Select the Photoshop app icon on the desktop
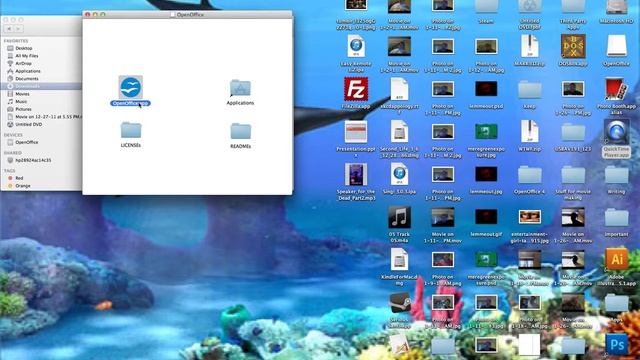The image size is (640, 360). pos(616,345)
